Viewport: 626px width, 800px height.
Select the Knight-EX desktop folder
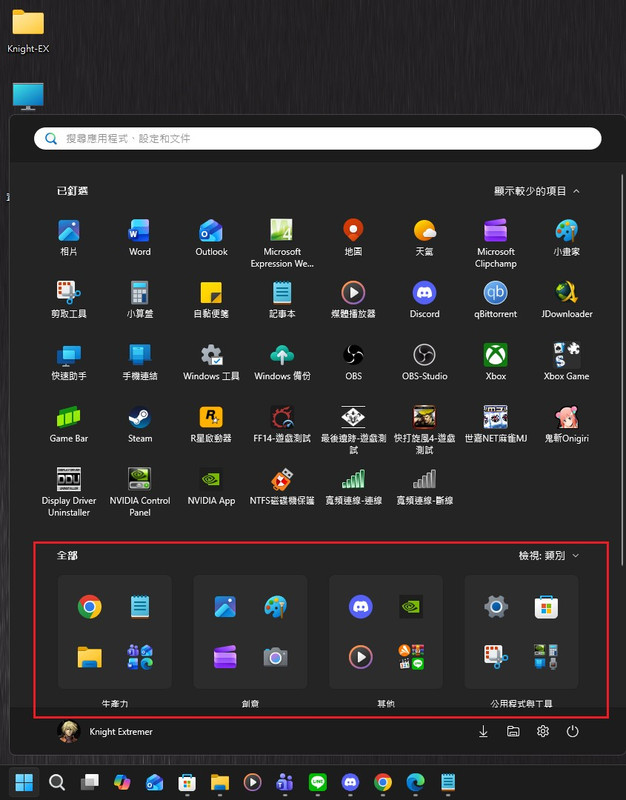28,31
